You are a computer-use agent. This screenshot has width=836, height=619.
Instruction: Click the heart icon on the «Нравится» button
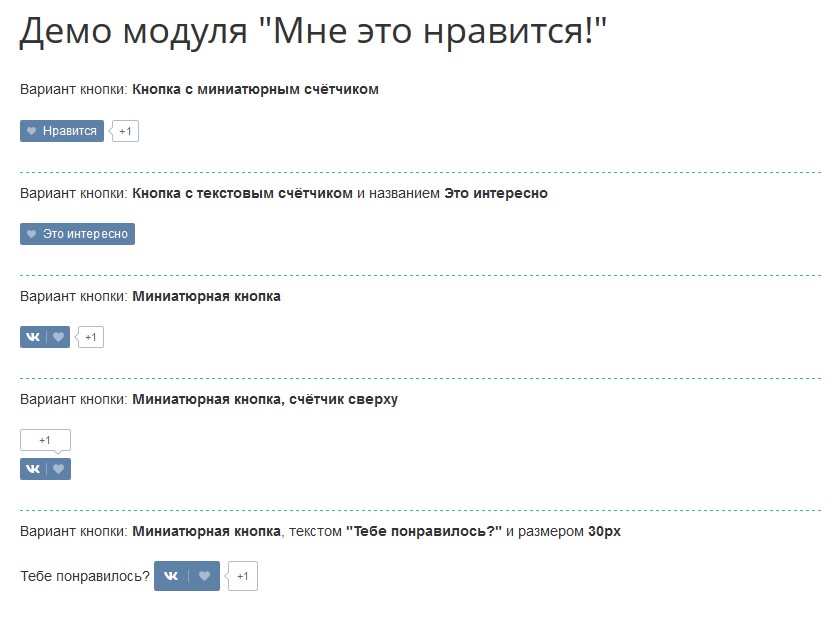click(x=32, y=130)
